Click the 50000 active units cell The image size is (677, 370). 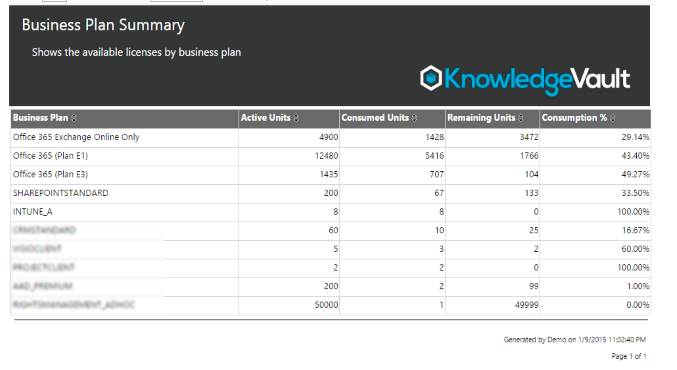point(326,305)
